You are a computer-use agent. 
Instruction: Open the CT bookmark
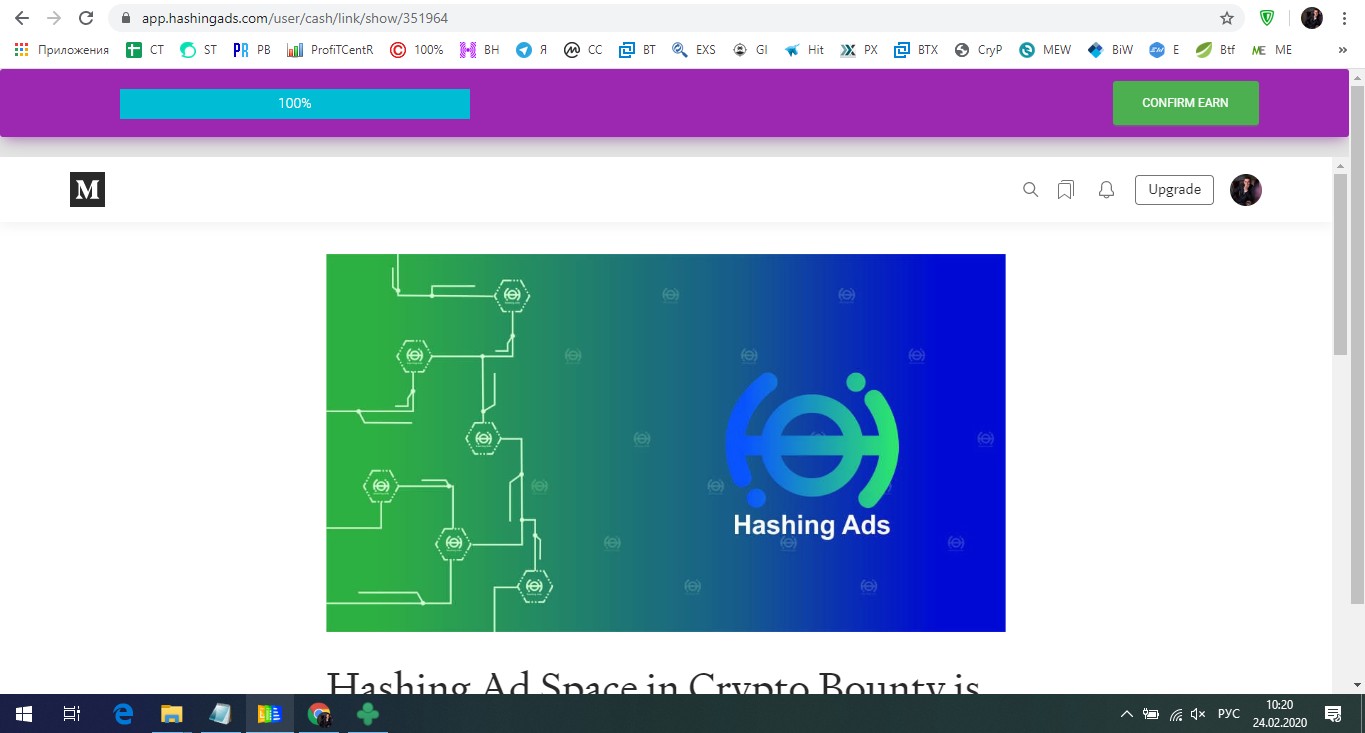145,50
